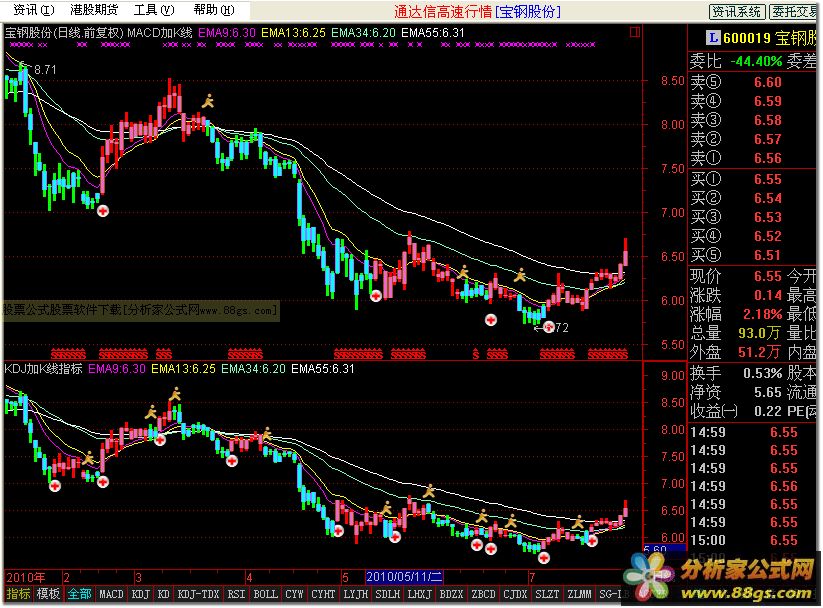The height and width of the screenshot is (608, 823).
Task: Click the main chart title 宝钢股份(日线.前复权) MACD加K线
Action: pyautogui.click(x=99, y=33)
